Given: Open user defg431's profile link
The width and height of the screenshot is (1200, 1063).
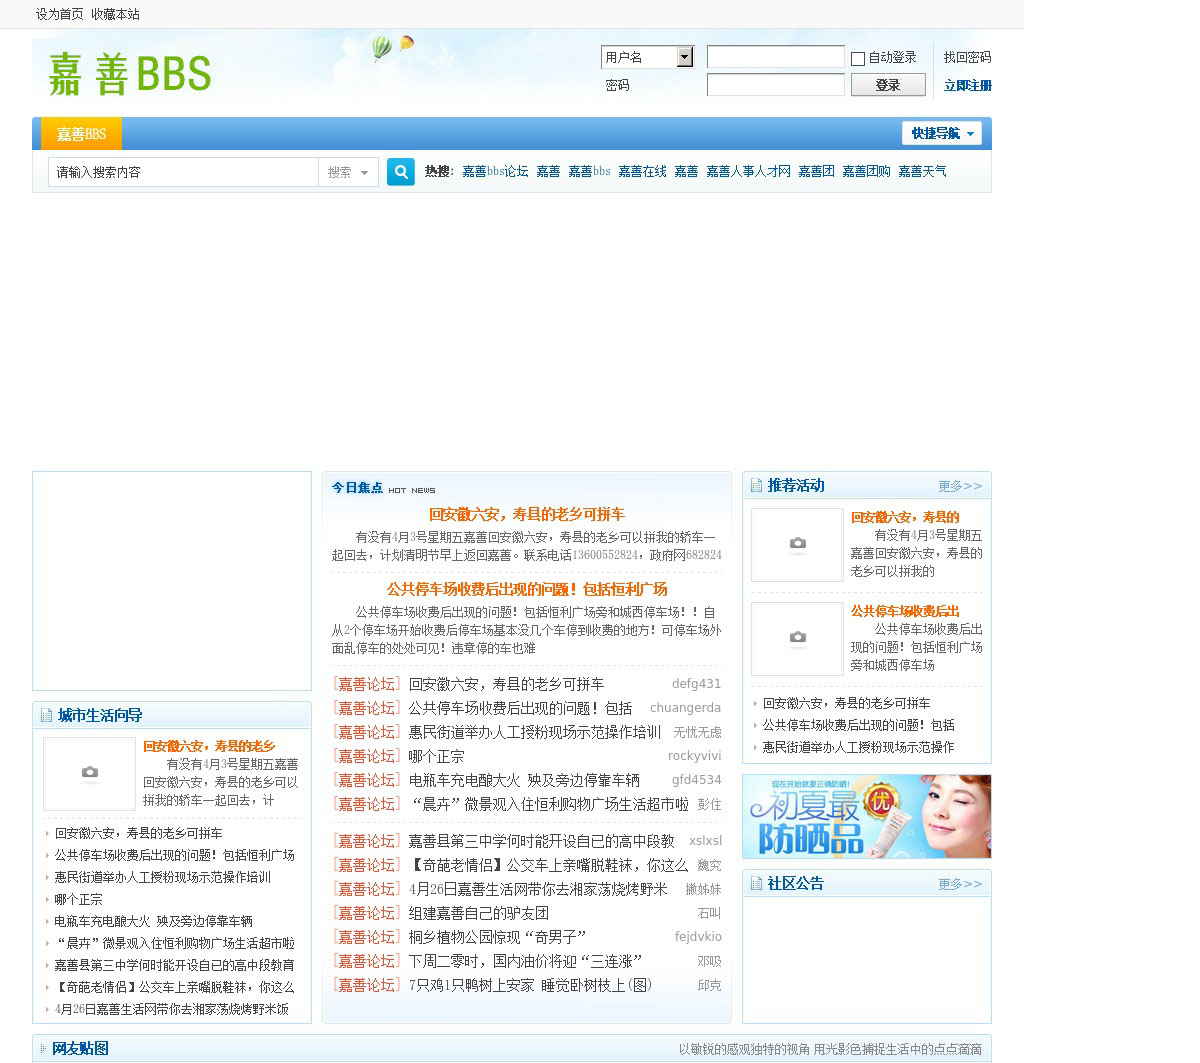Looking at the screenshot, I should tap(696, 684).
